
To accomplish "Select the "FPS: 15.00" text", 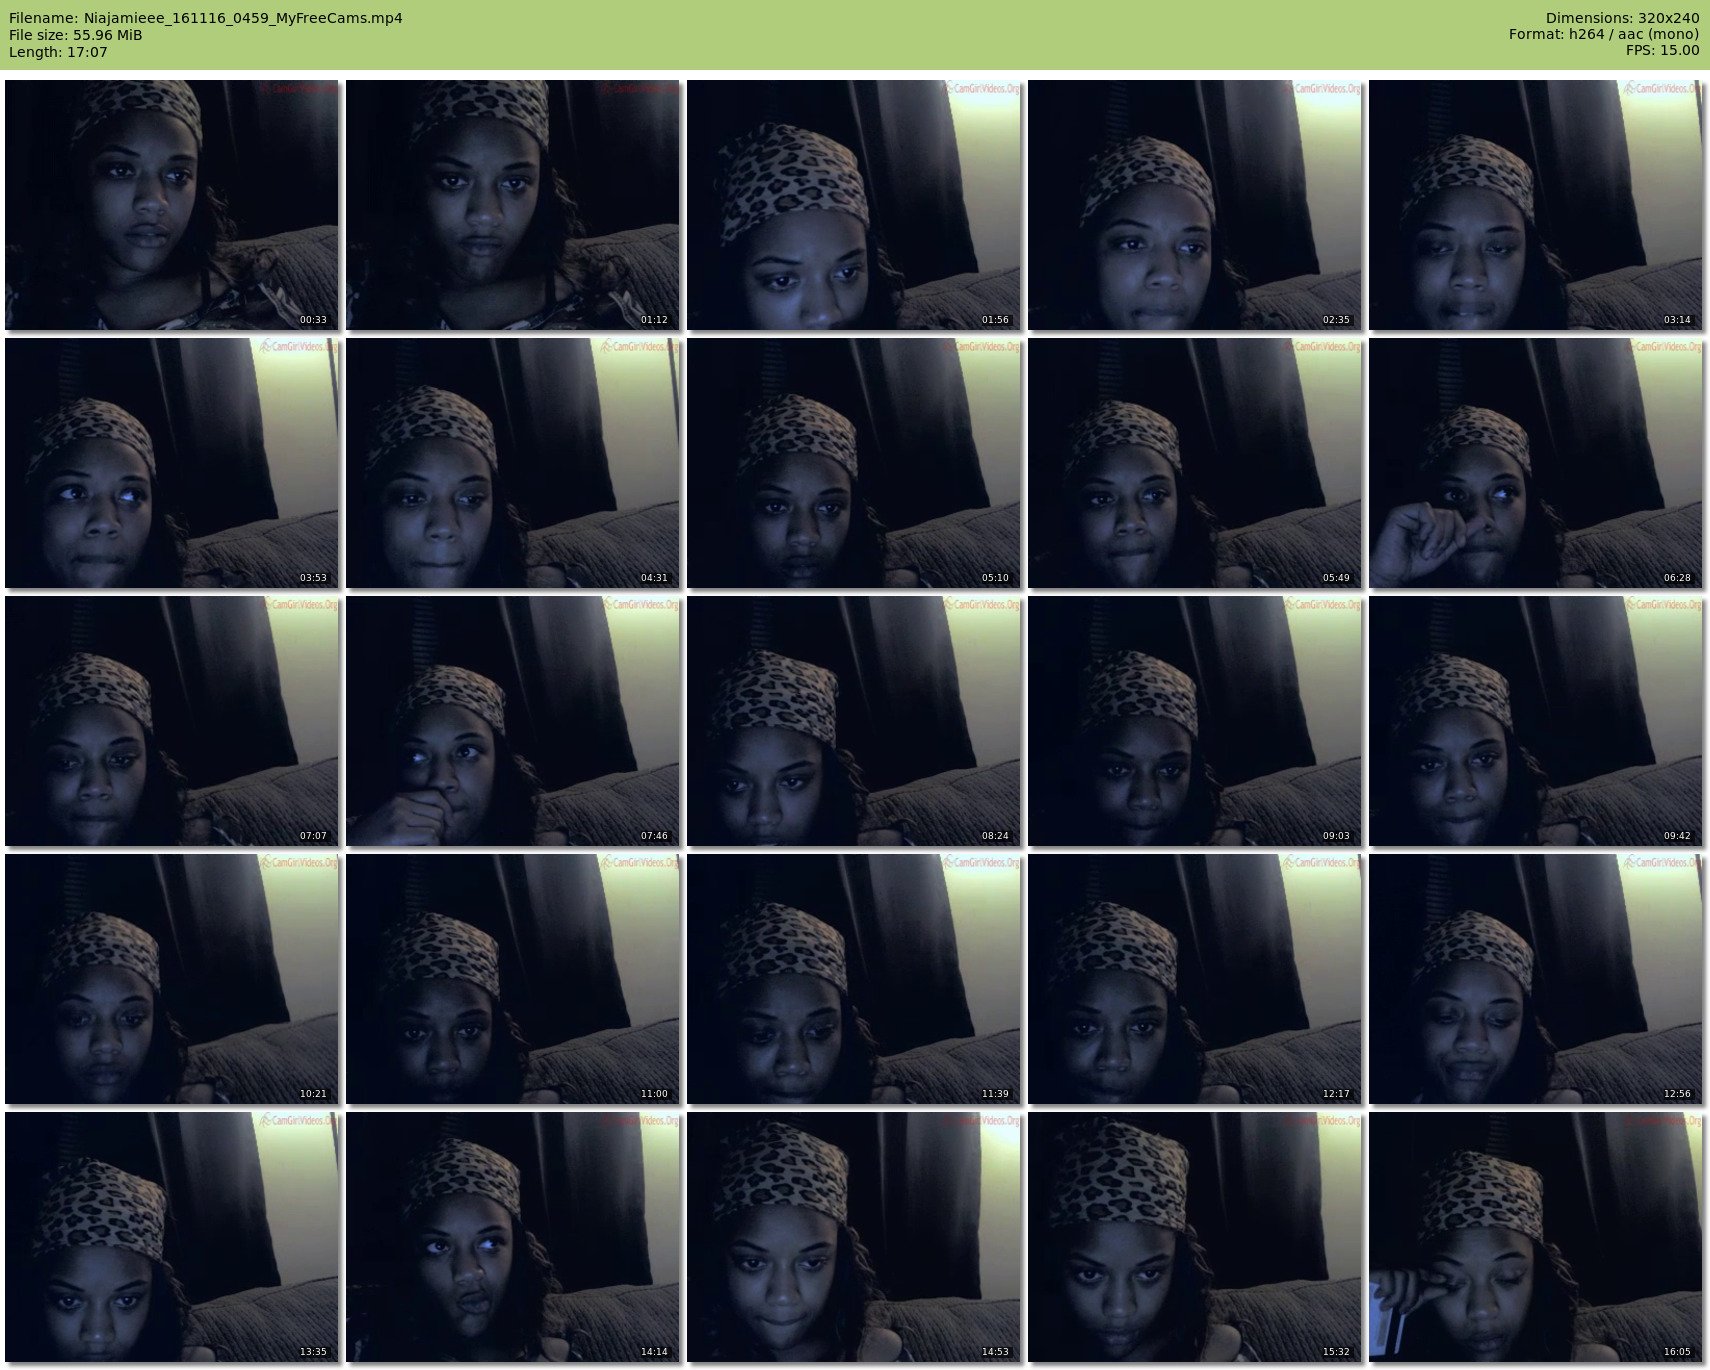I will [x=1662, y=51].
